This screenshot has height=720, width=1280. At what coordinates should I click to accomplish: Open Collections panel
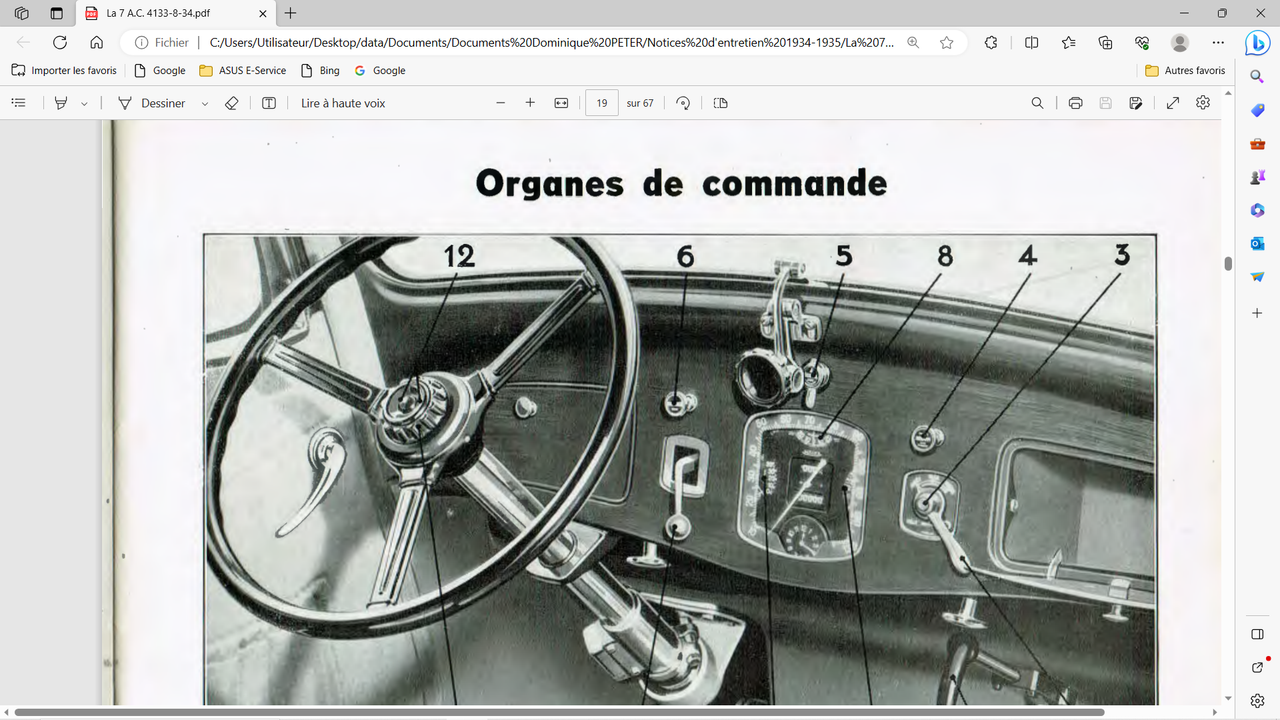1105,42
